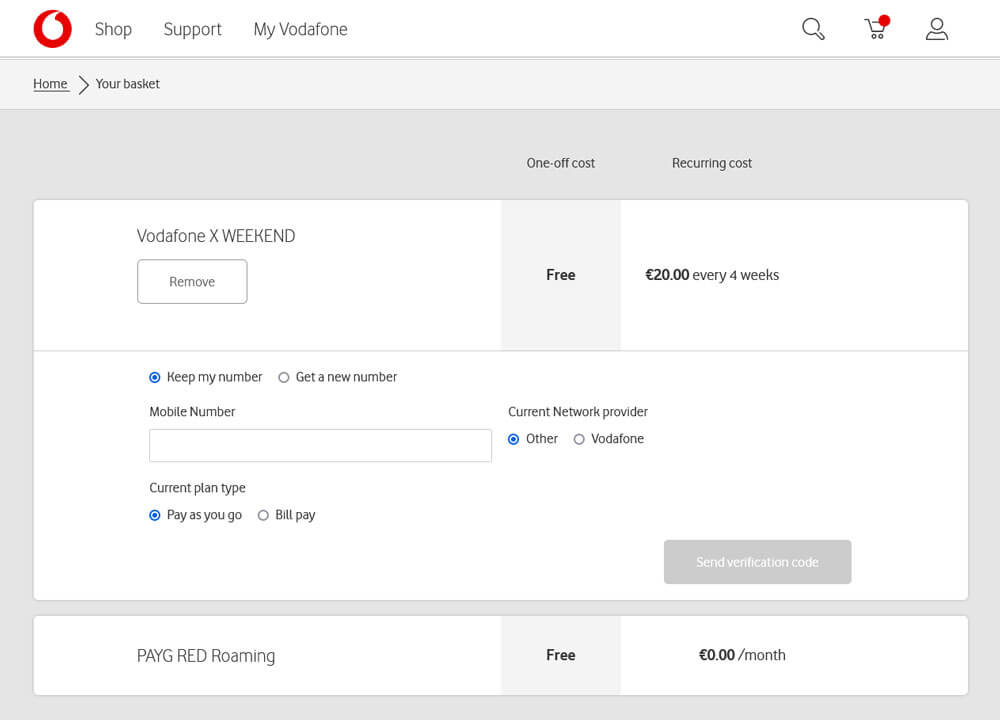Viewport: 1000px width, 720px height.
Task: Click Send verification code button
Action: (x=757, y=562)
